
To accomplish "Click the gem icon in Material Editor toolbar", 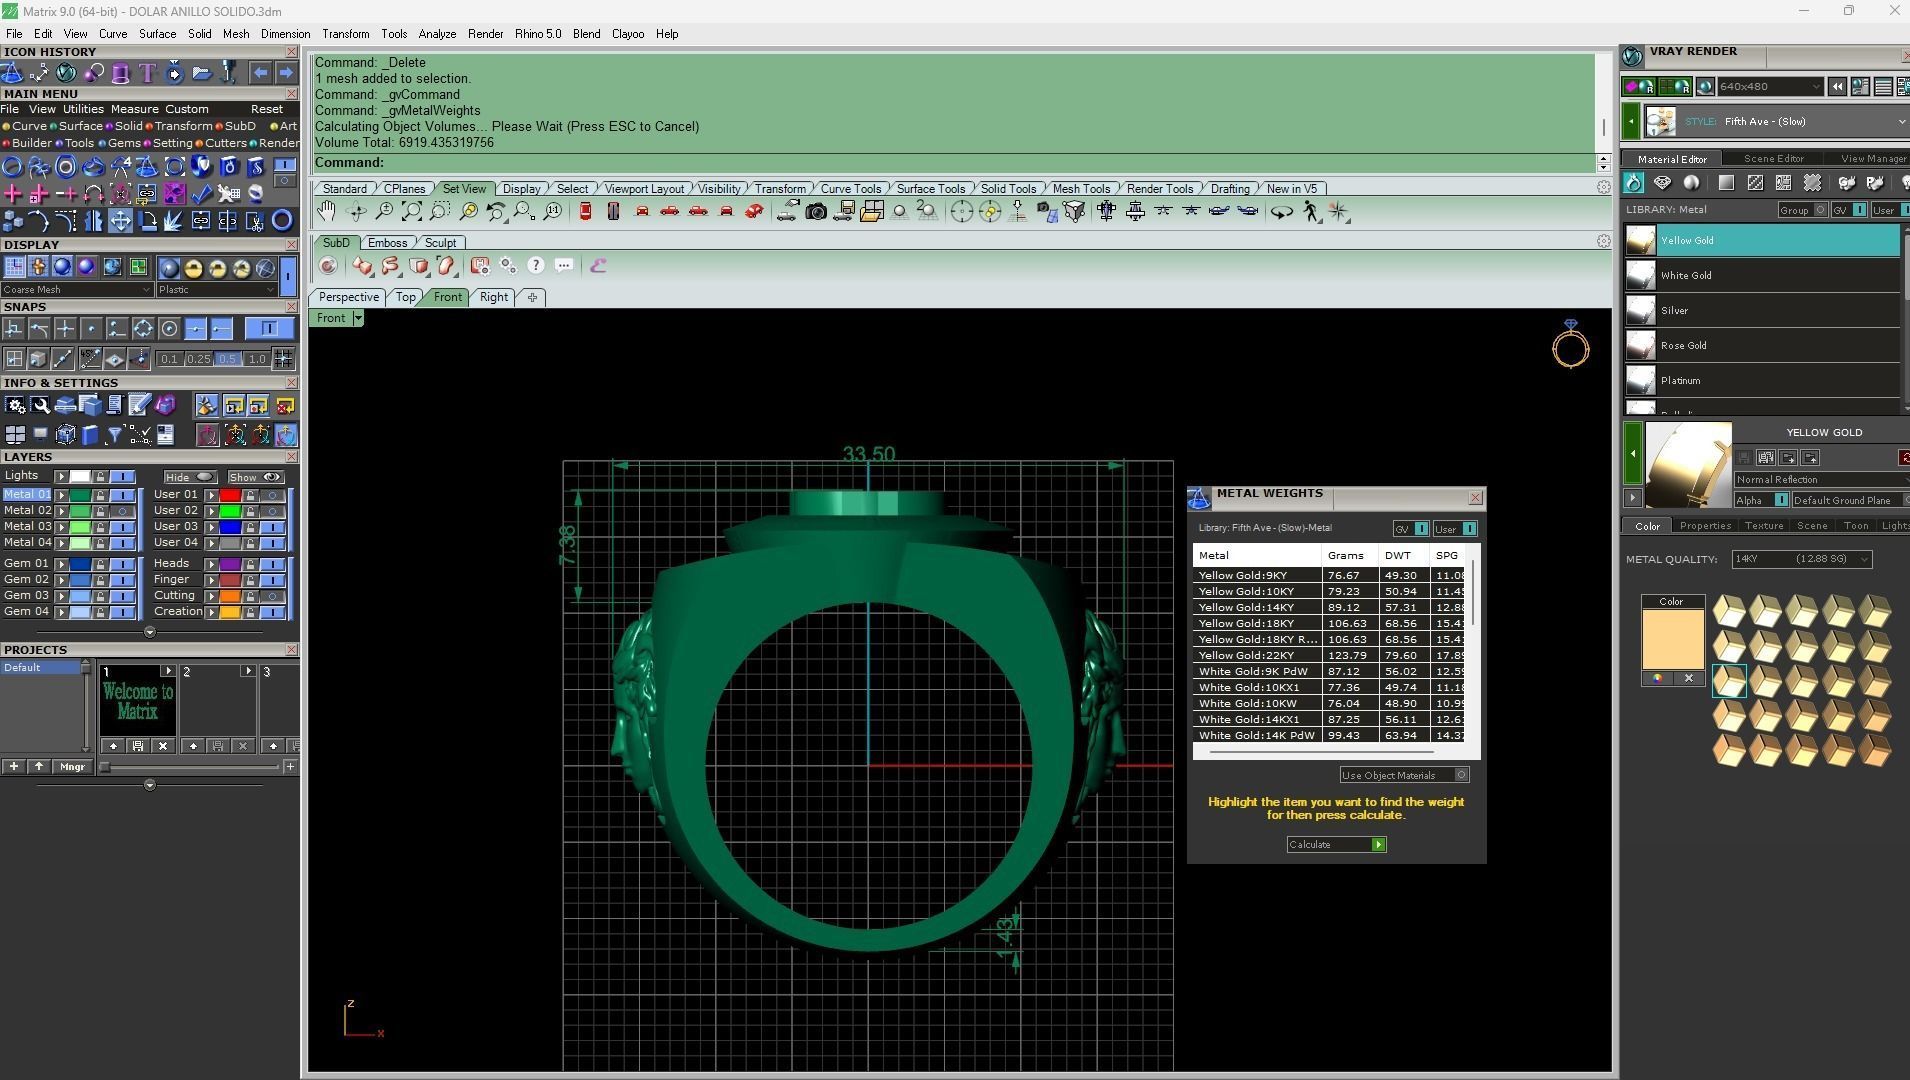I will 1662,183.
